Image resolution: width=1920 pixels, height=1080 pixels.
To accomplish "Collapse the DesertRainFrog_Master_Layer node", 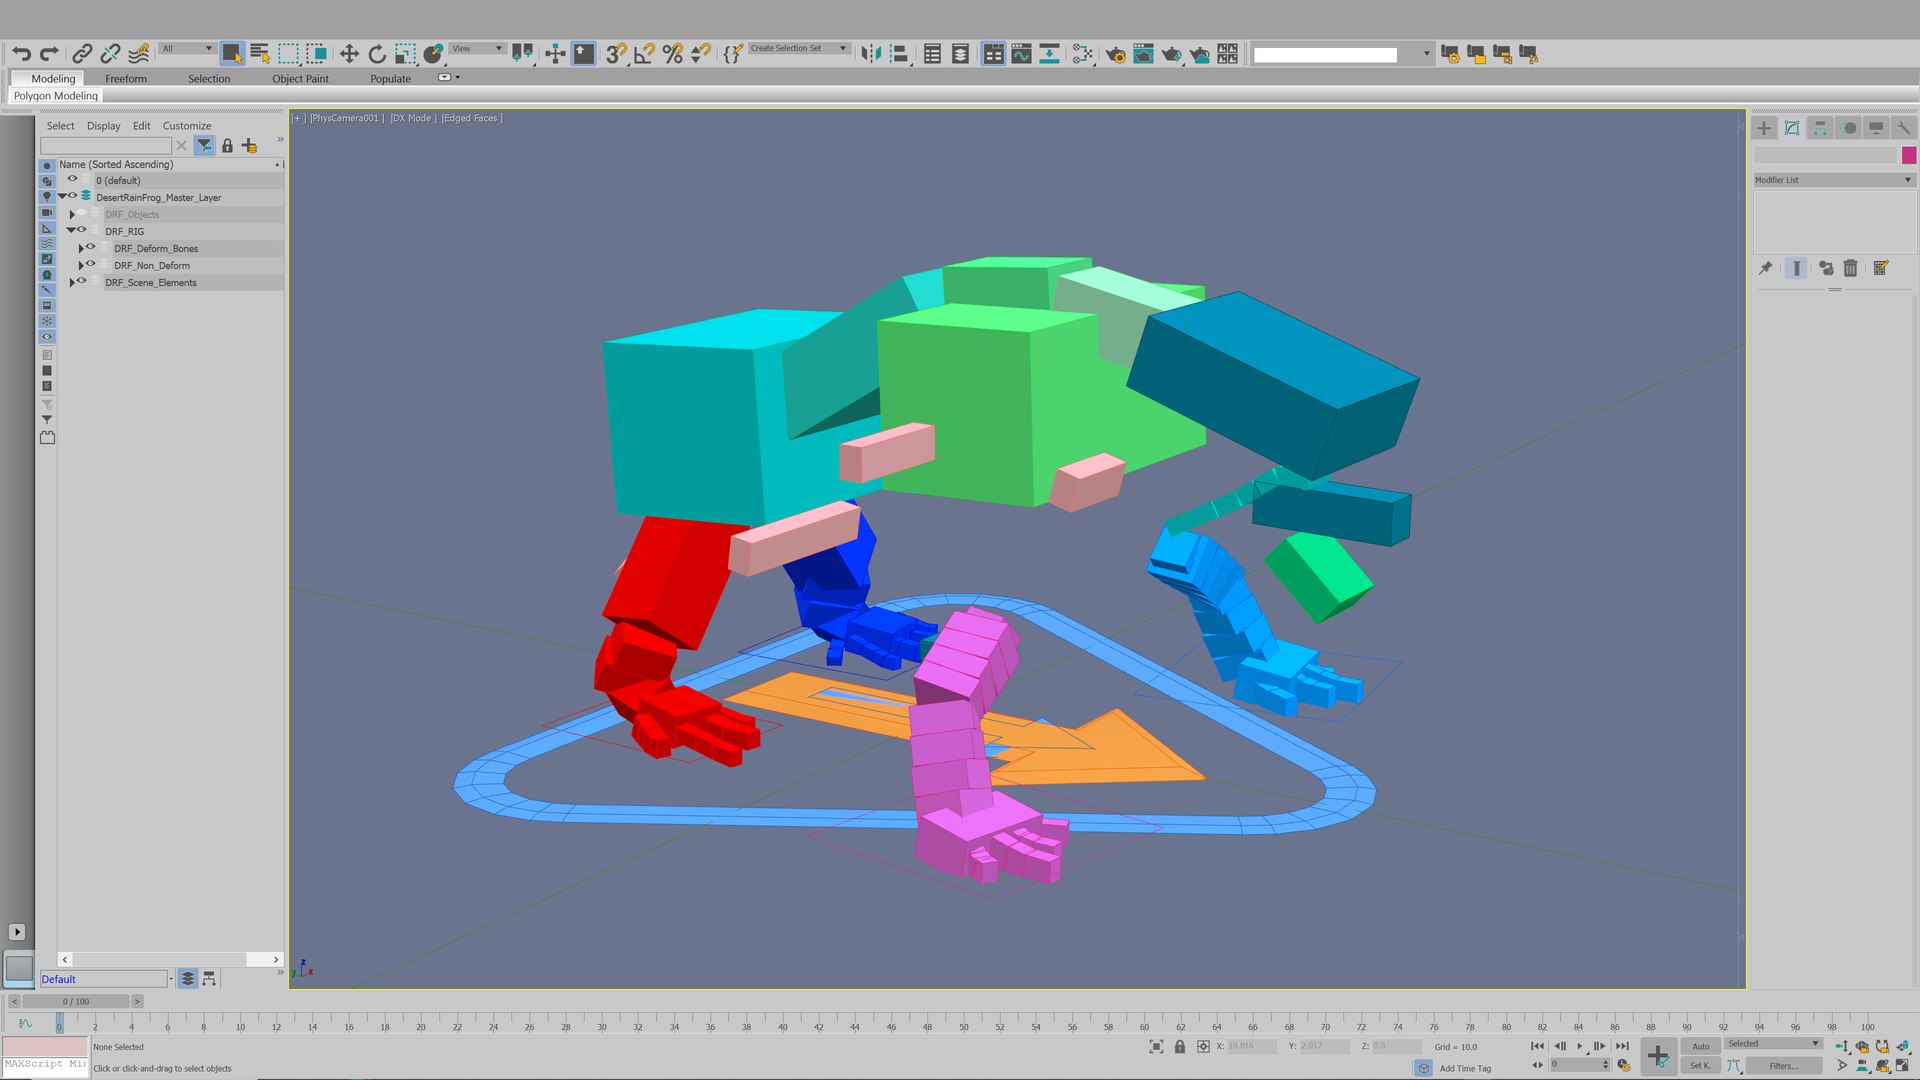I will [x=62, y=197].
